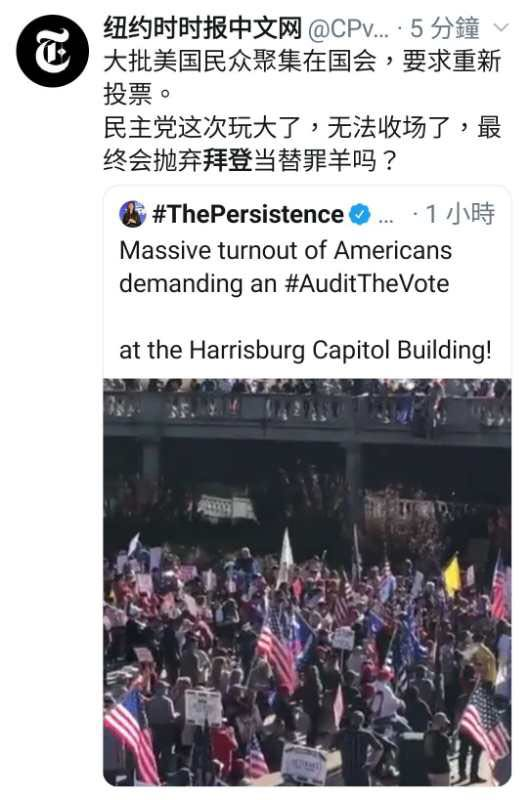Viewport: 528px width, 800px height.
Task: Play the rally crowd video thumbnail
Action: (x=307, y=582)
